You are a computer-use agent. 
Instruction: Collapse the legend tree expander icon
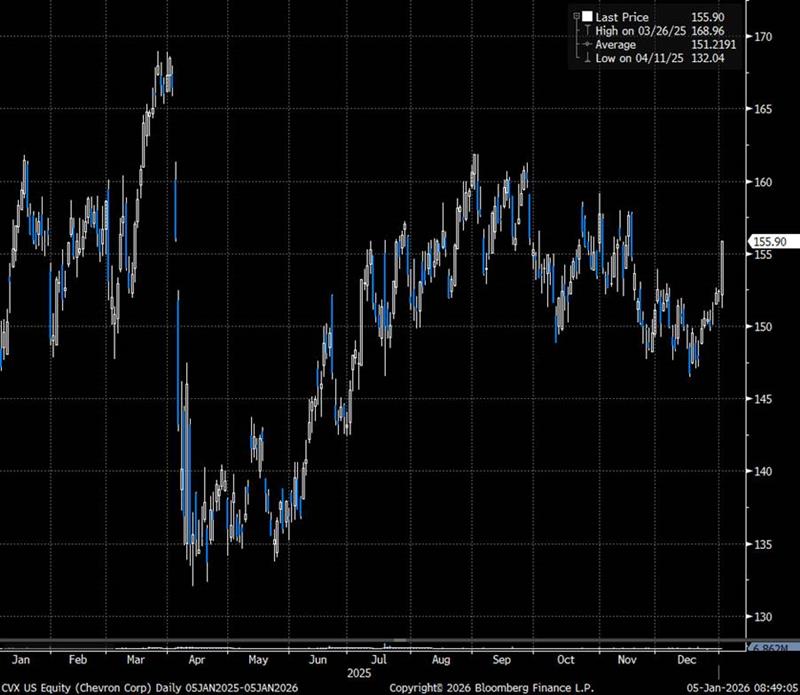coord(577,16)
